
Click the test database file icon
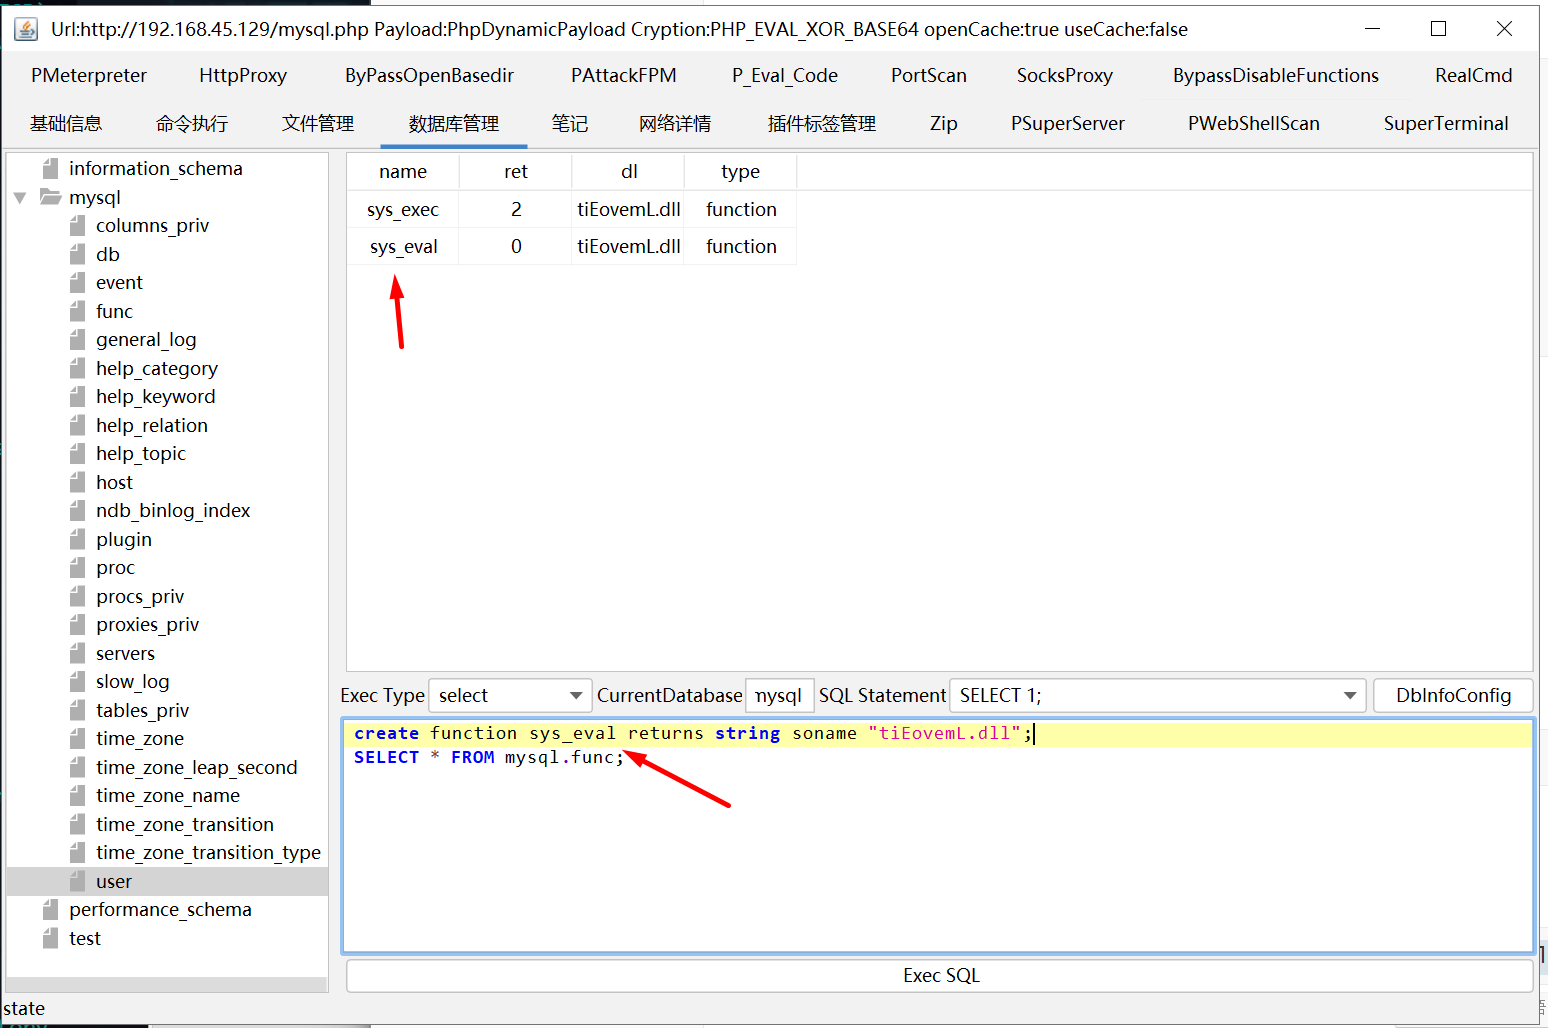click(x=51, y=938)
